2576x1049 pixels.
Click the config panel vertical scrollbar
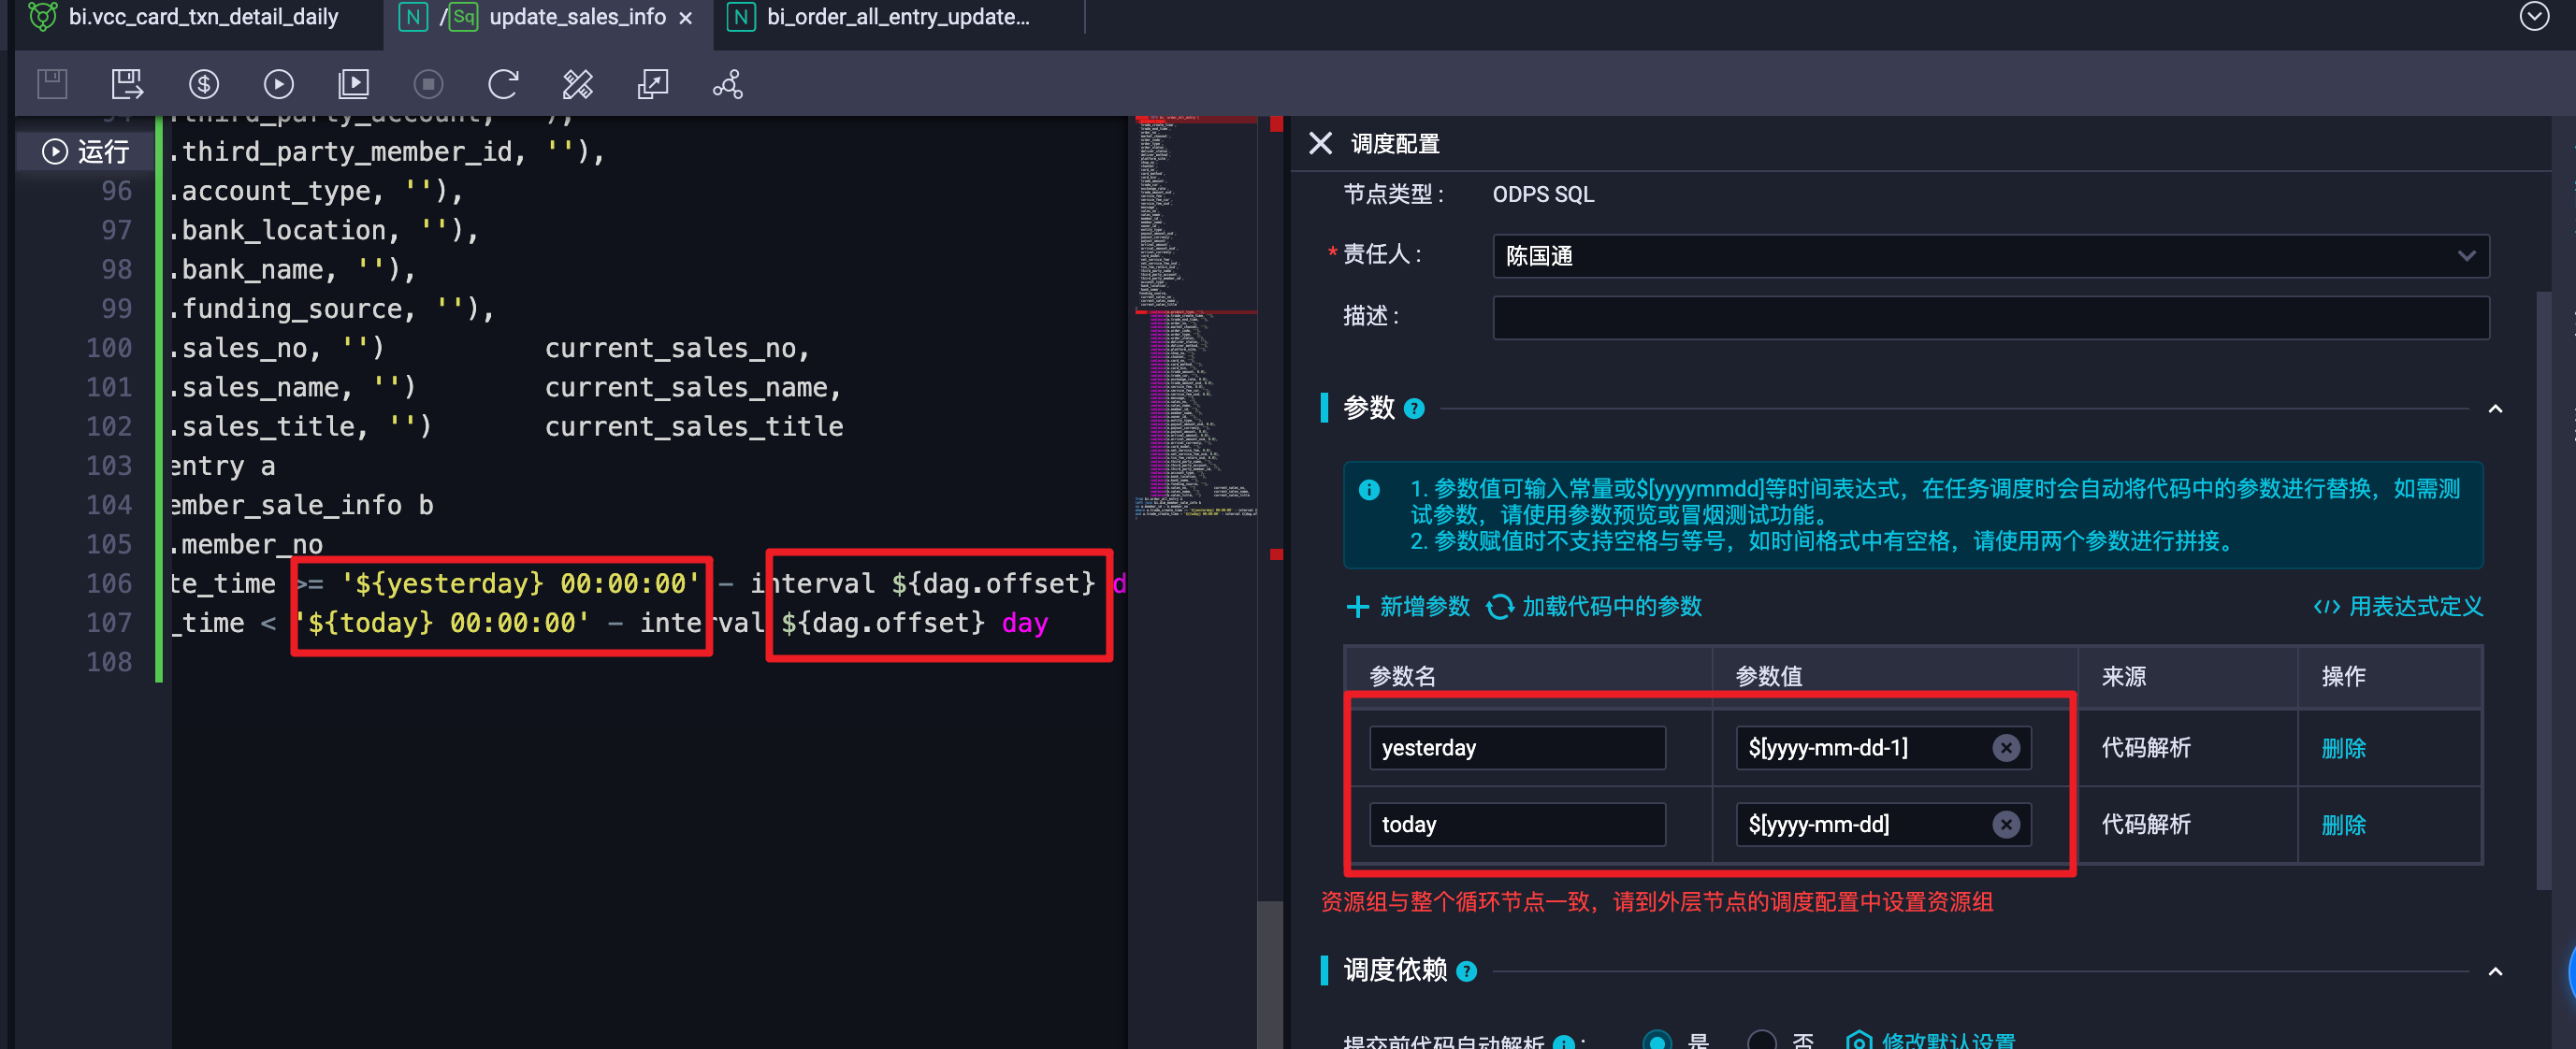[2546, 590]
